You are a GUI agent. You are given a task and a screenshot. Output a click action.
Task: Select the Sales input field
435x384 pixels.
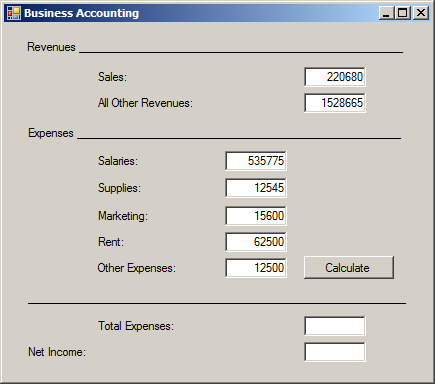[x=335, y=77]
